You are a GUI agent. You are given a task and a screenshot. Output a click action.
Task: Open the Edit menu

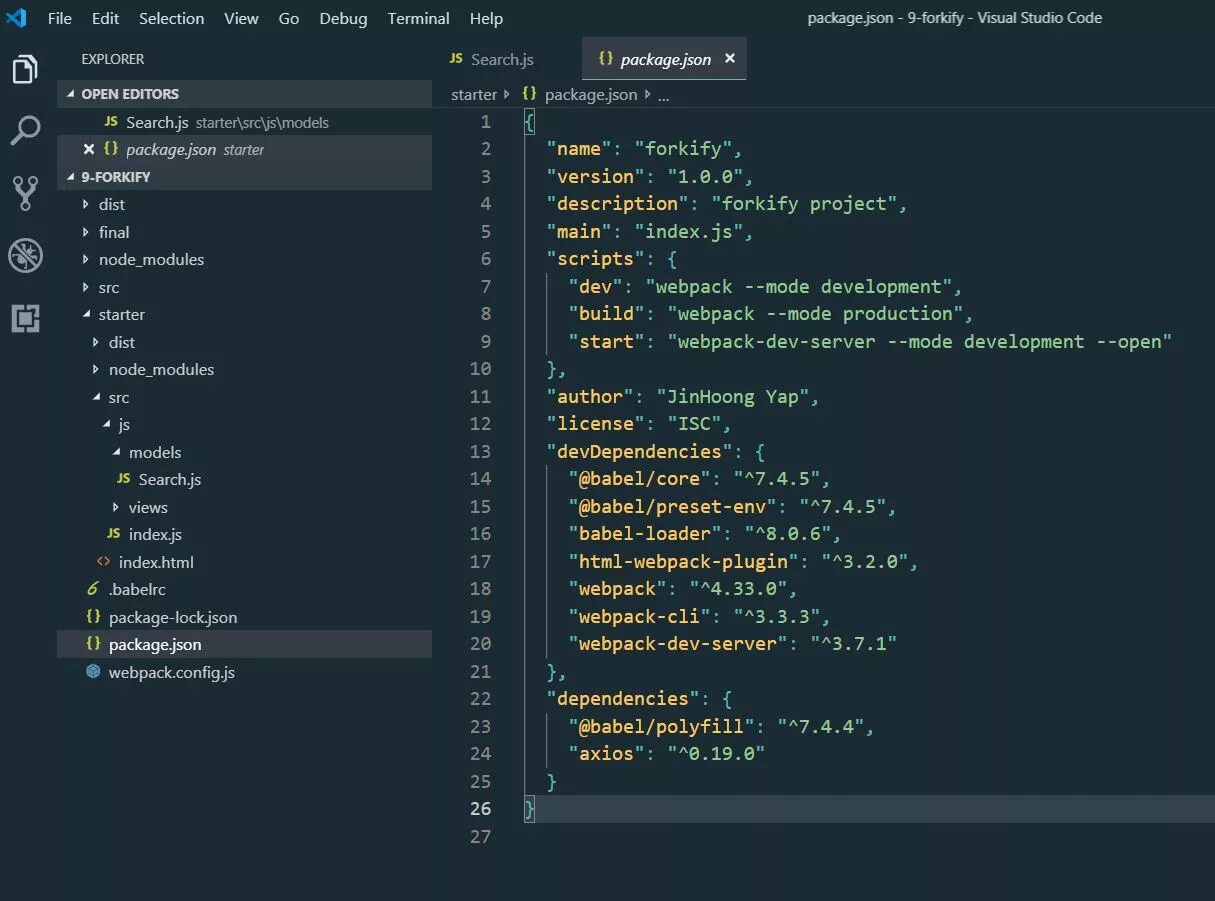click(x=105, y=18)
